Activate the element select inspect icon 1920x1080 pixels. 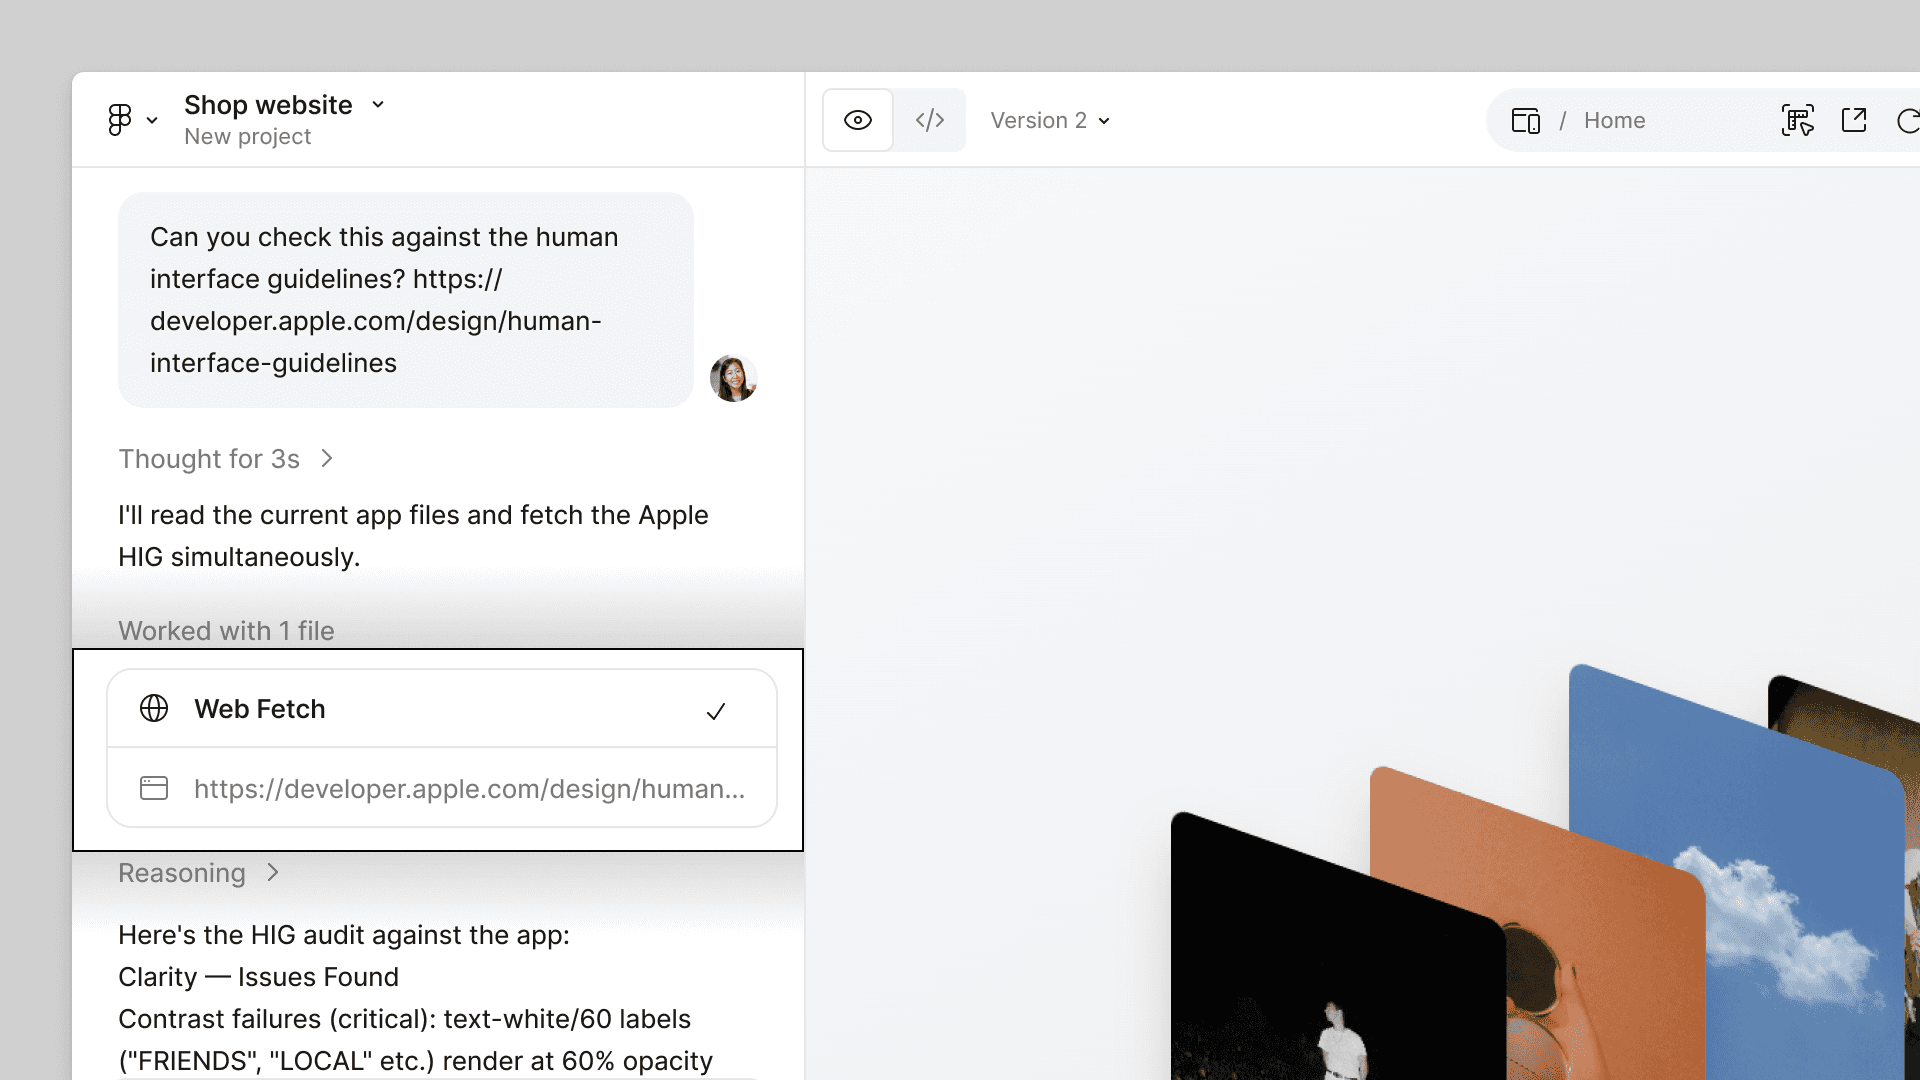pos(1798,120)
